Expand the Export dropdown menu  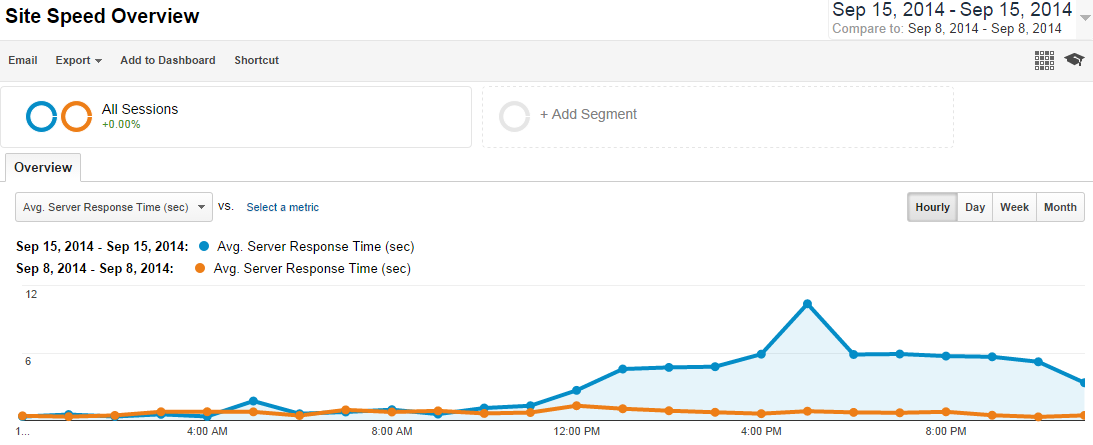pos(79,60)
